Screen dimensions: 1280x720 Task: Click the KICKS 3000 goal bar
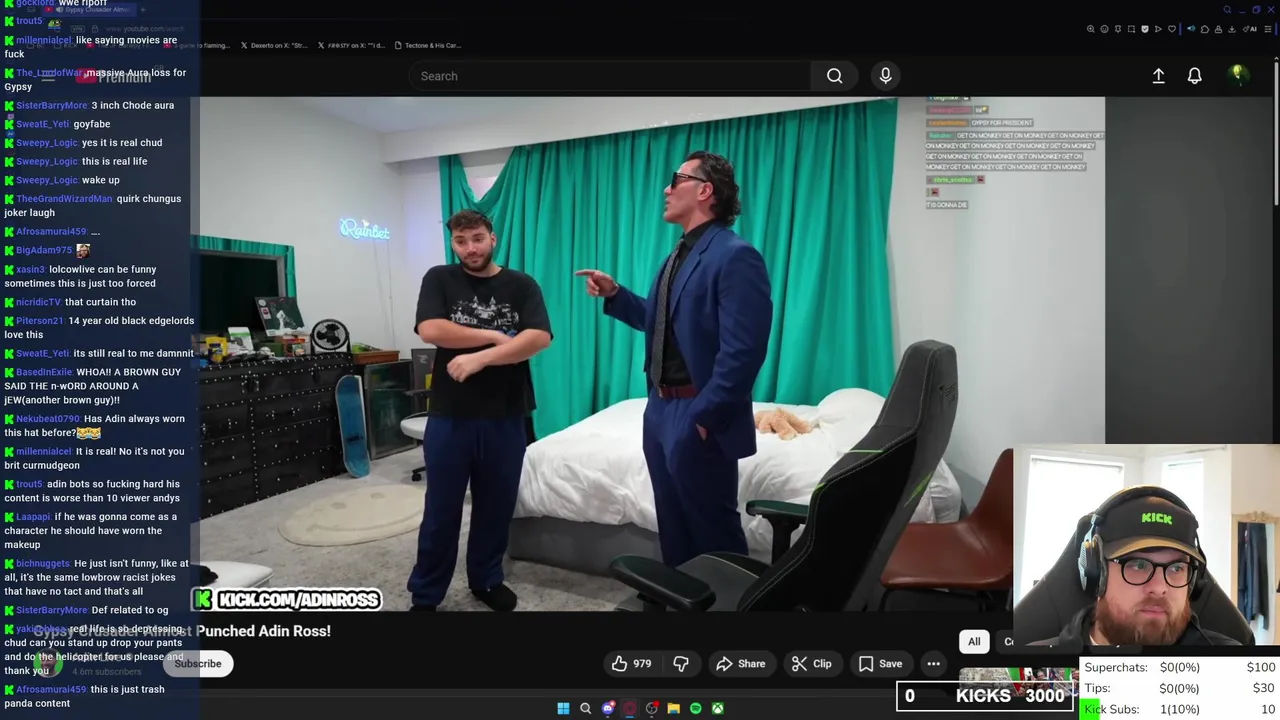point(986,696)
